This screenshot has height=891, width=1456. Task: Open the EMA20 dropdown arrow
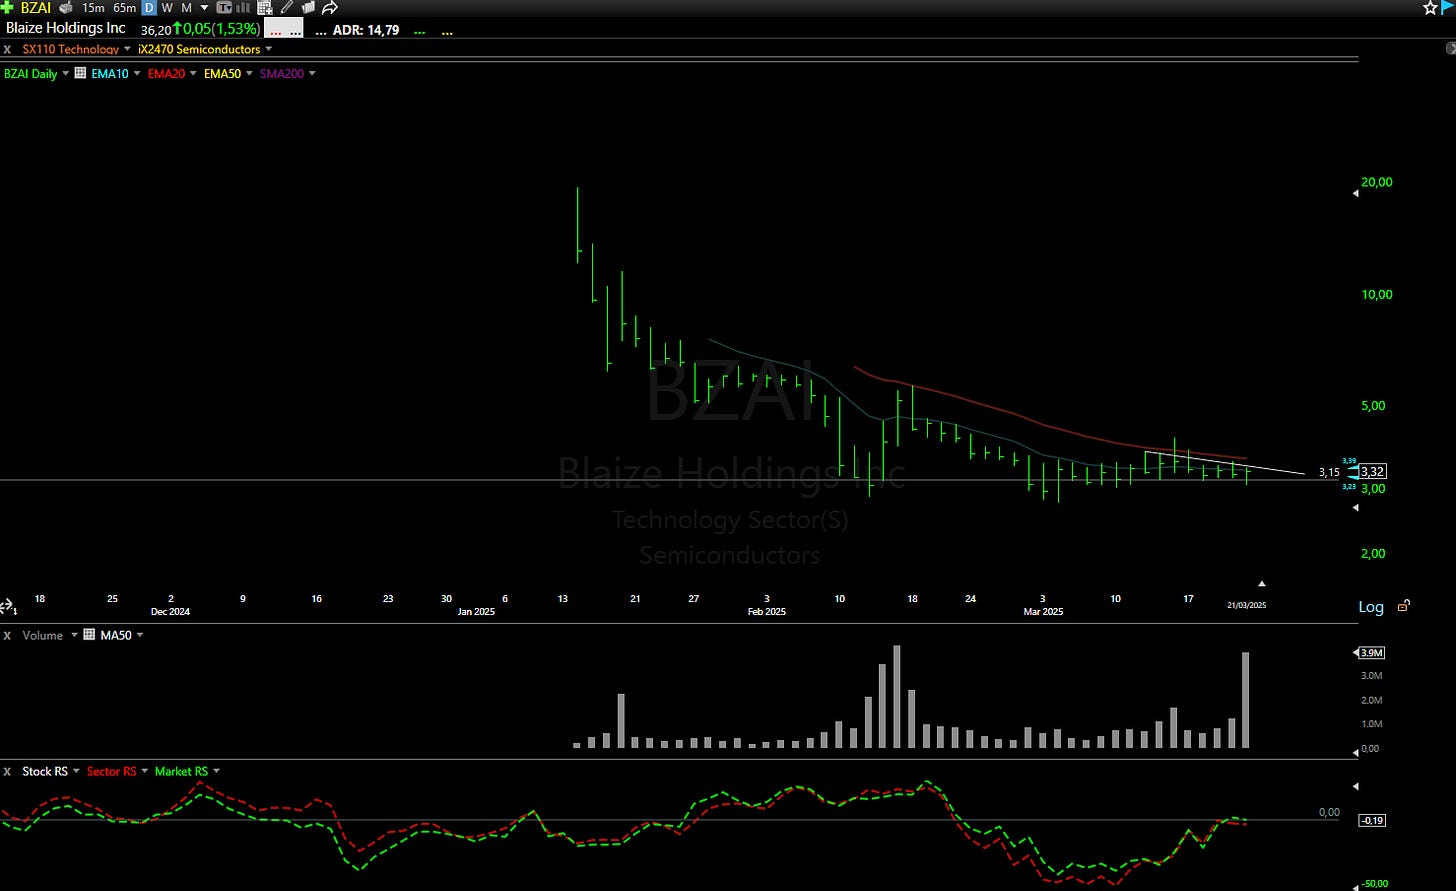click(x=193, y=73)
